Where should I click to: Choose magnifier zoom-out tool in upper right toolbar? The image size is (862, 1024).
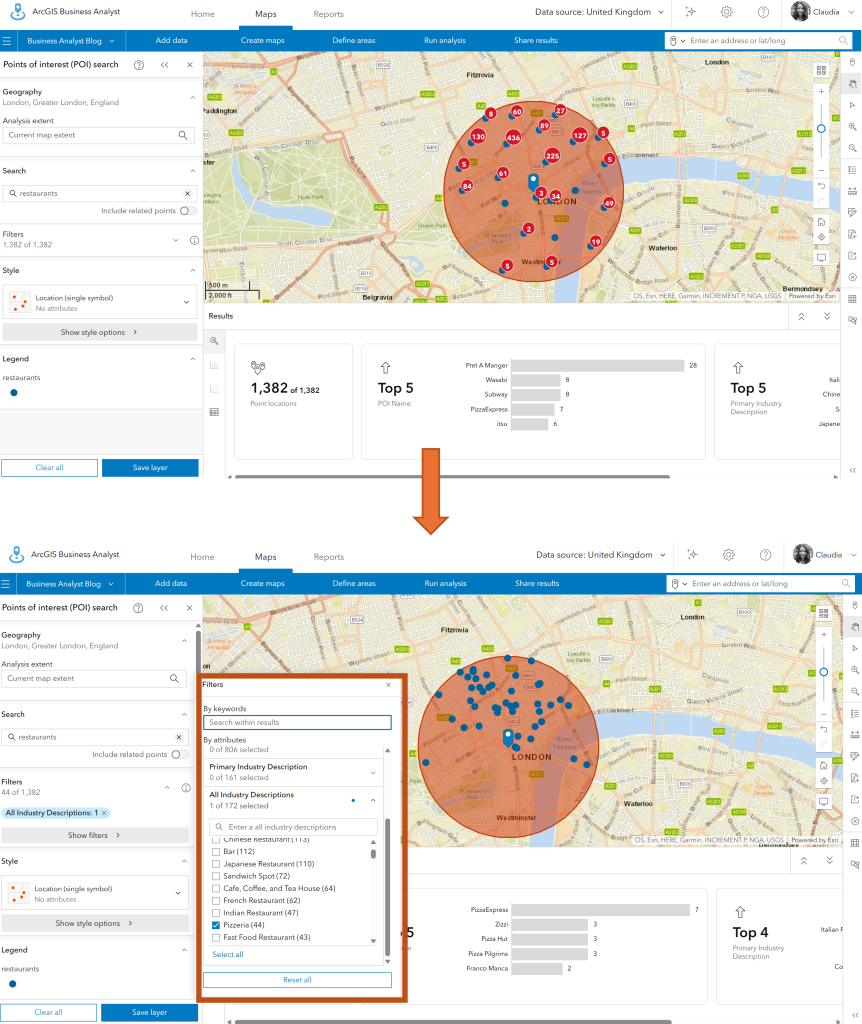[852, 148]
